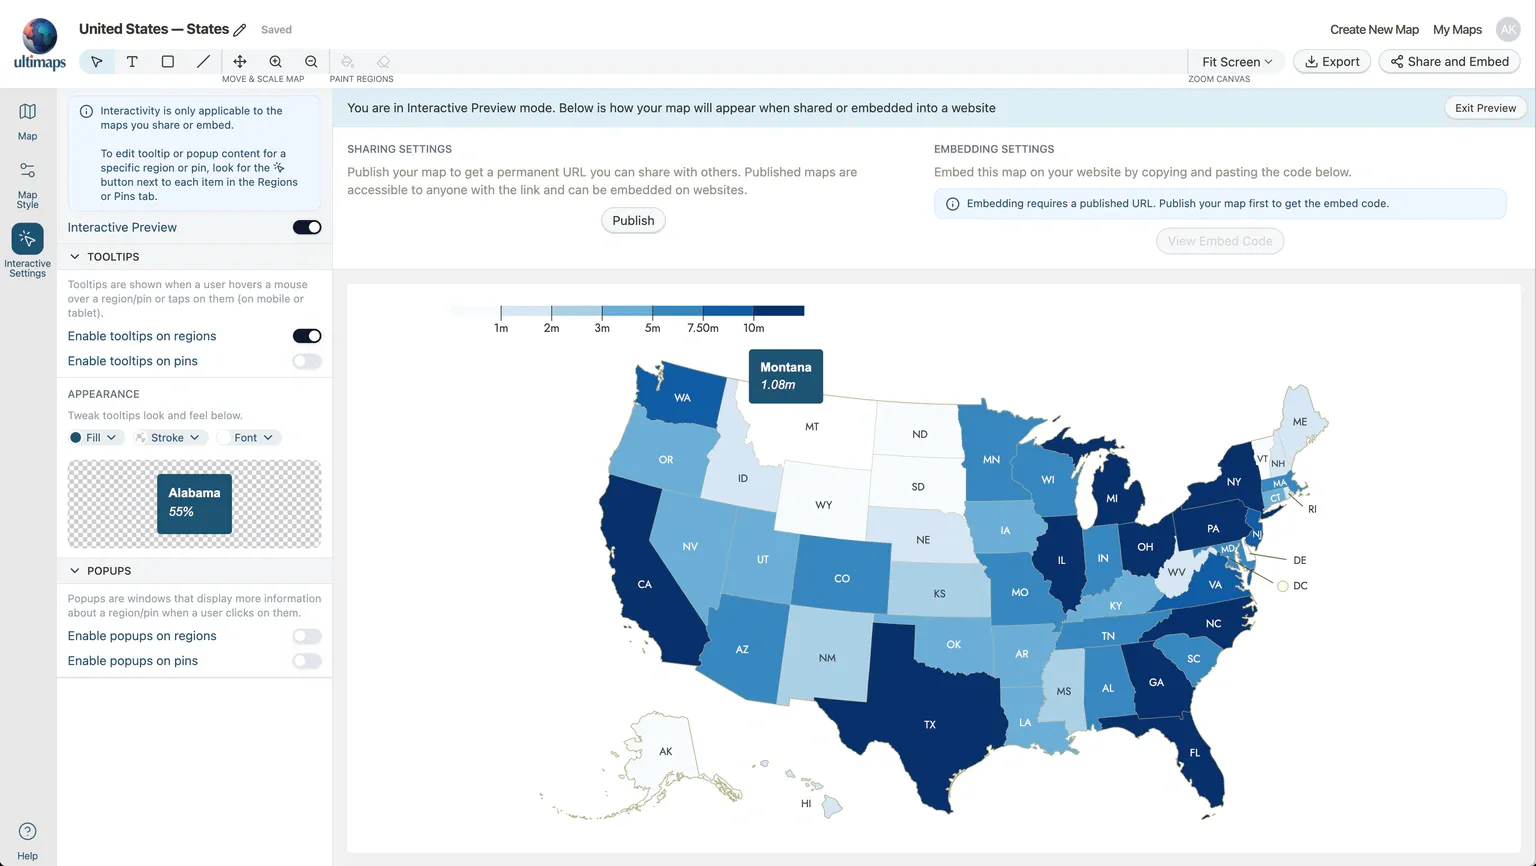Click the zoom out magnifier icon
This screenshot has width=1536, height=866.
pyautogui.click(x=311, y=62)
